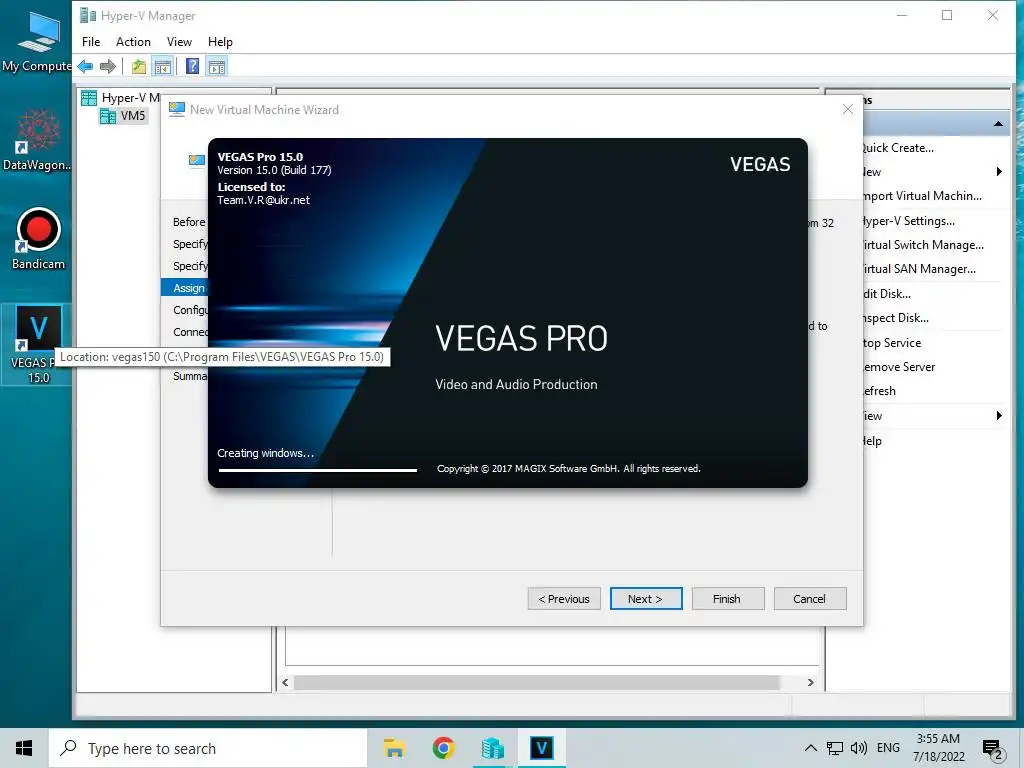Select the Assign step in wizard sidebar

point(185,288)
